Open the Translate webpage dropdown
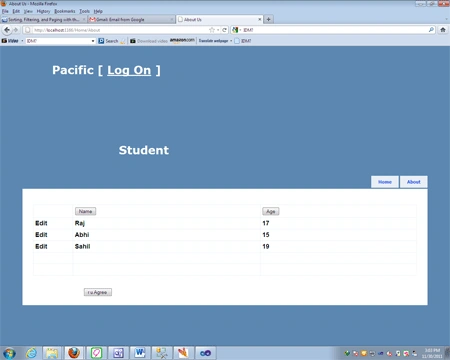Image resolution: width=450 pixels, height=360 pixels. 215,41
